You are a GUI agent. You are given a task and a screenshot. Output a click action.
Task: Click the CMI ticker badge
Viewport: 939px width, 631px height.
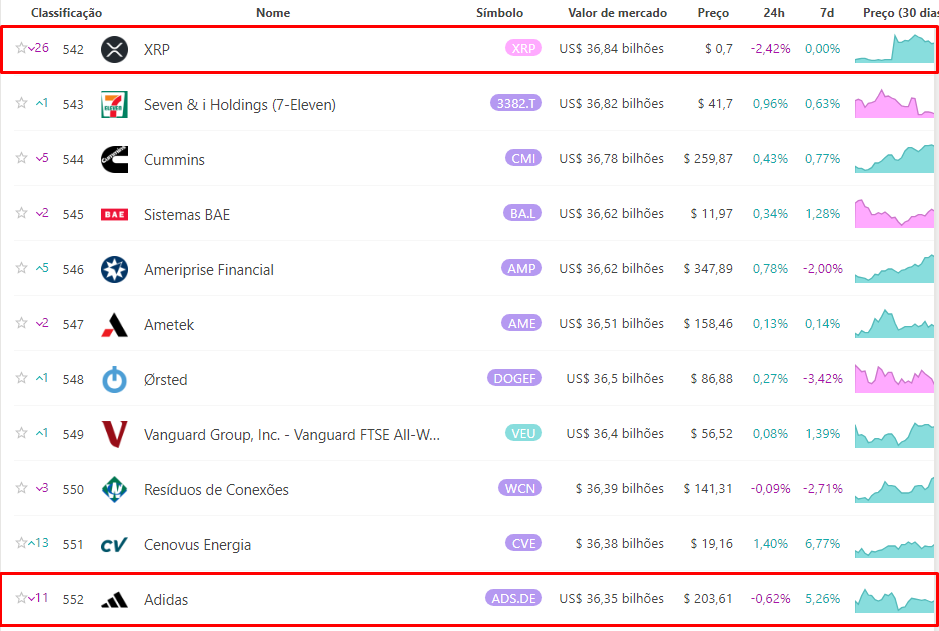523,158
